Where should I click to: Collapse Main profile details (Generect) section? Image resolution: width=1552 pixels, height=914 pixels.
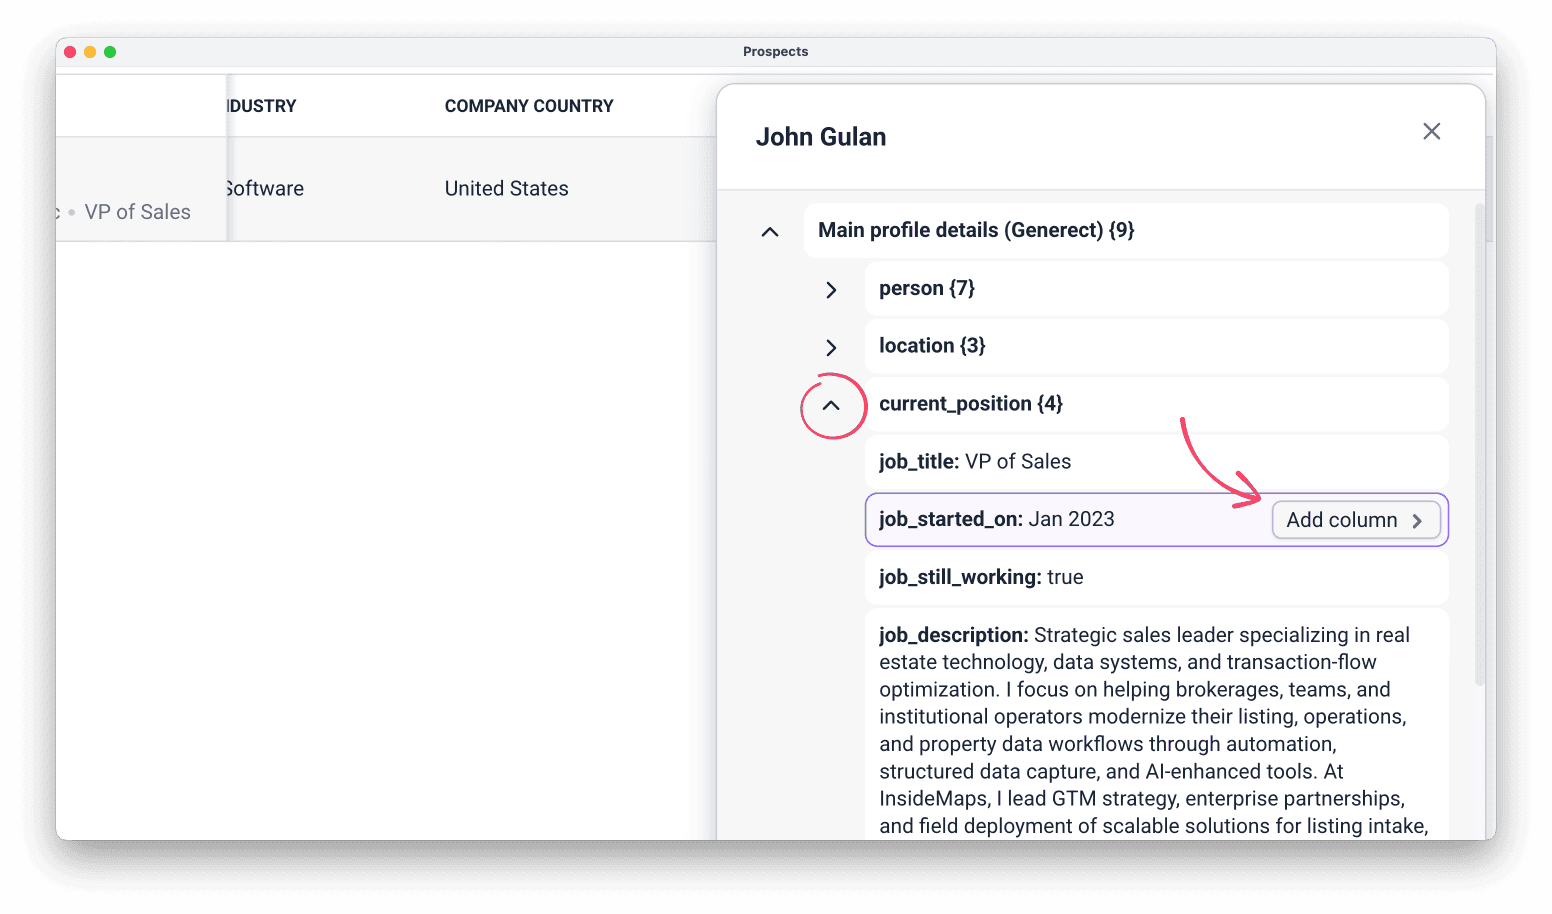(x=770, y=232)
